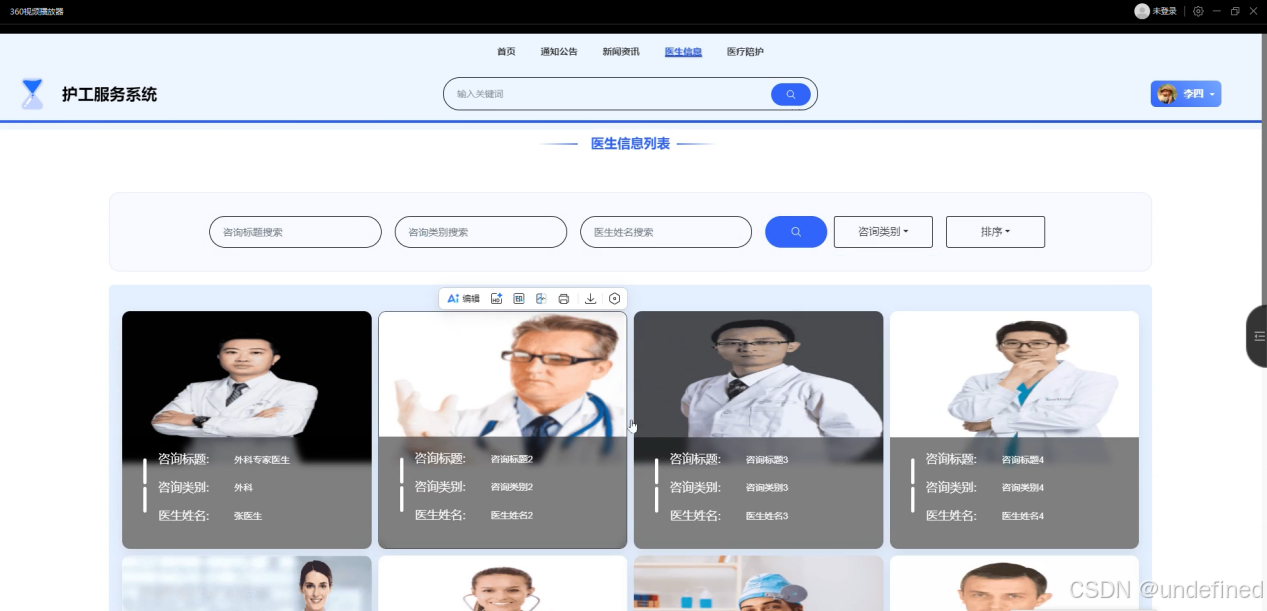Click the text 医生姓名2
Screen dimensions: 1267x611
tap(512, 516)
